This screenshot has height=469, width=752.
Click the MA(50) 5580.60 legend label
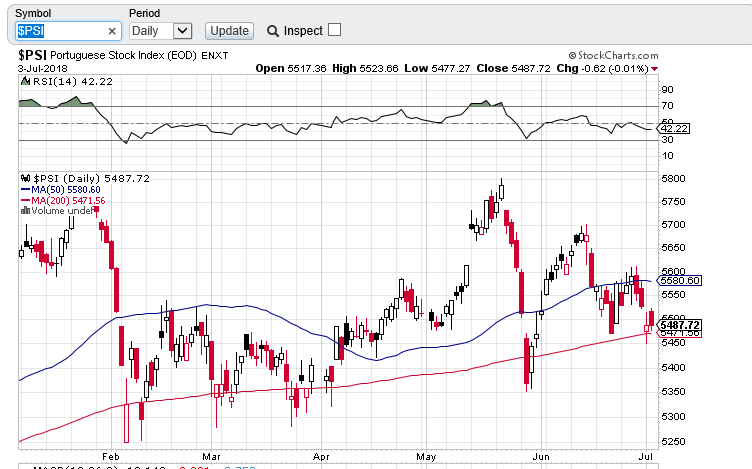[x=66, y=189]
